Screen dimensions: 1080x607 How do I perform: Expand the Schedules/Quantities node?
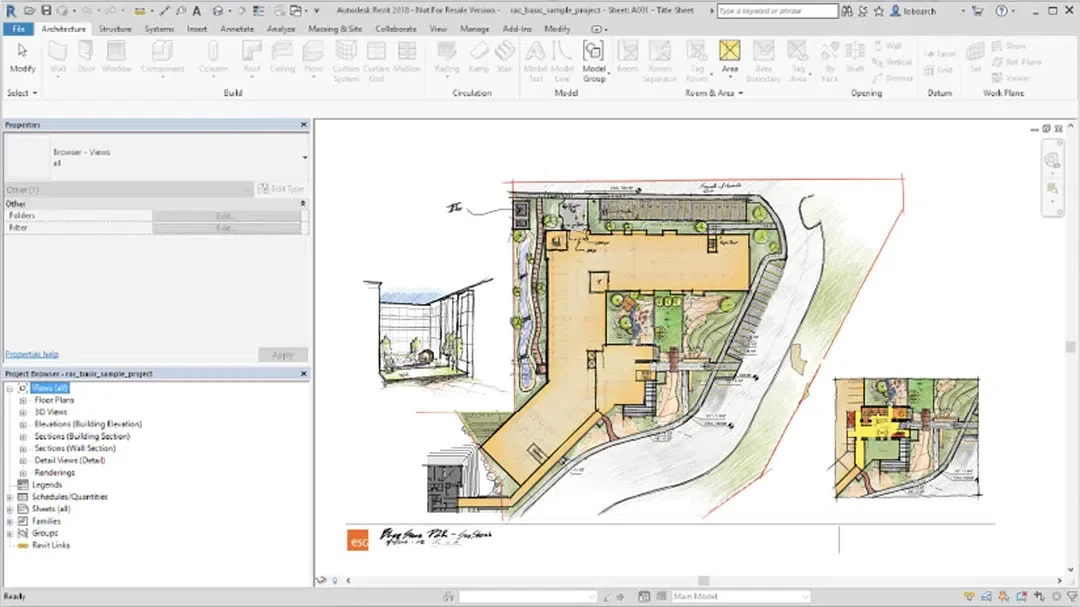point(10,497)
